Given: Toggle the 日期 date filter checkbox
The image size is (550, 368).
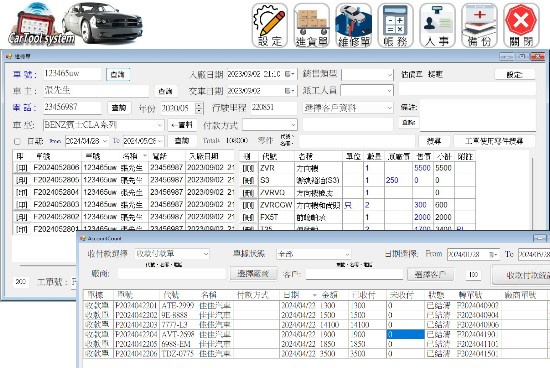Looking at the screenshot, I should 17,141.
